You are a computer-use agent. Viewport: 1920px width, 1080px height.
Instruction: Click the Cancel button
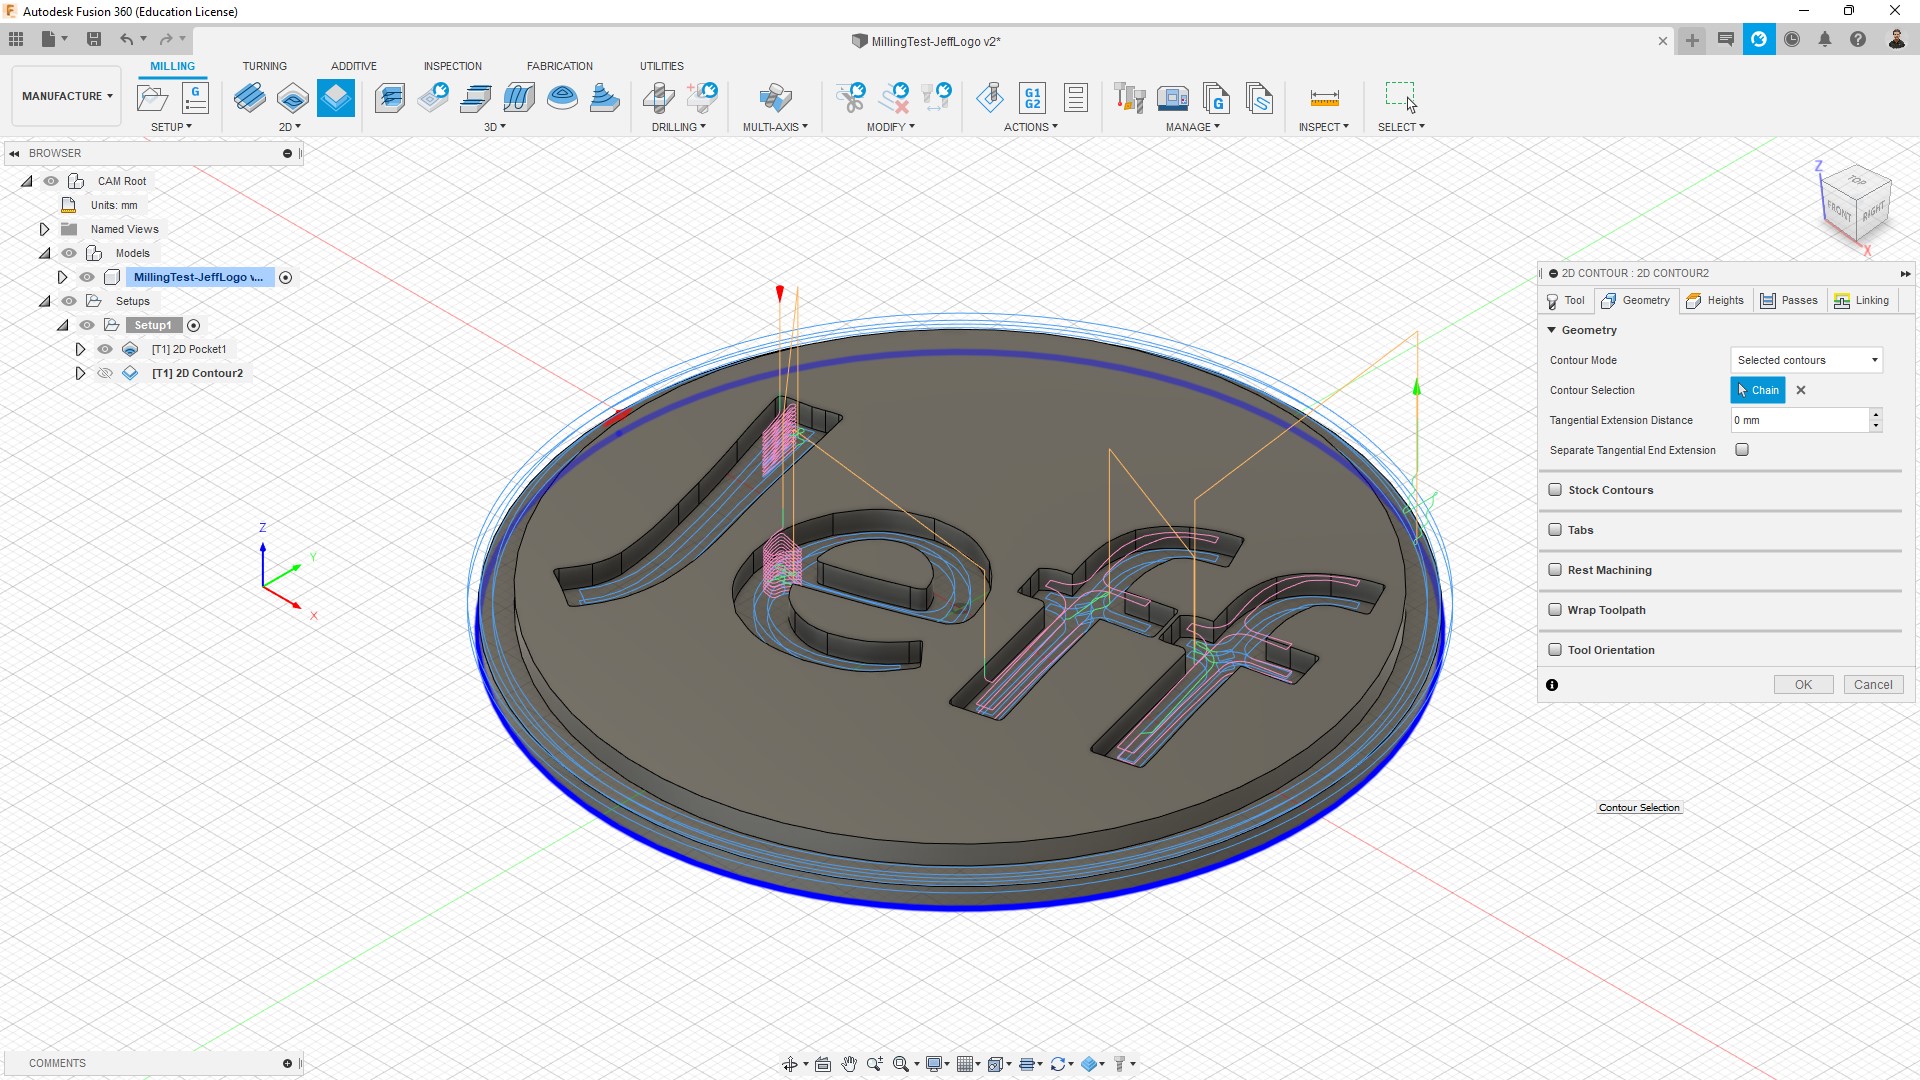(x=1872, y=685)
